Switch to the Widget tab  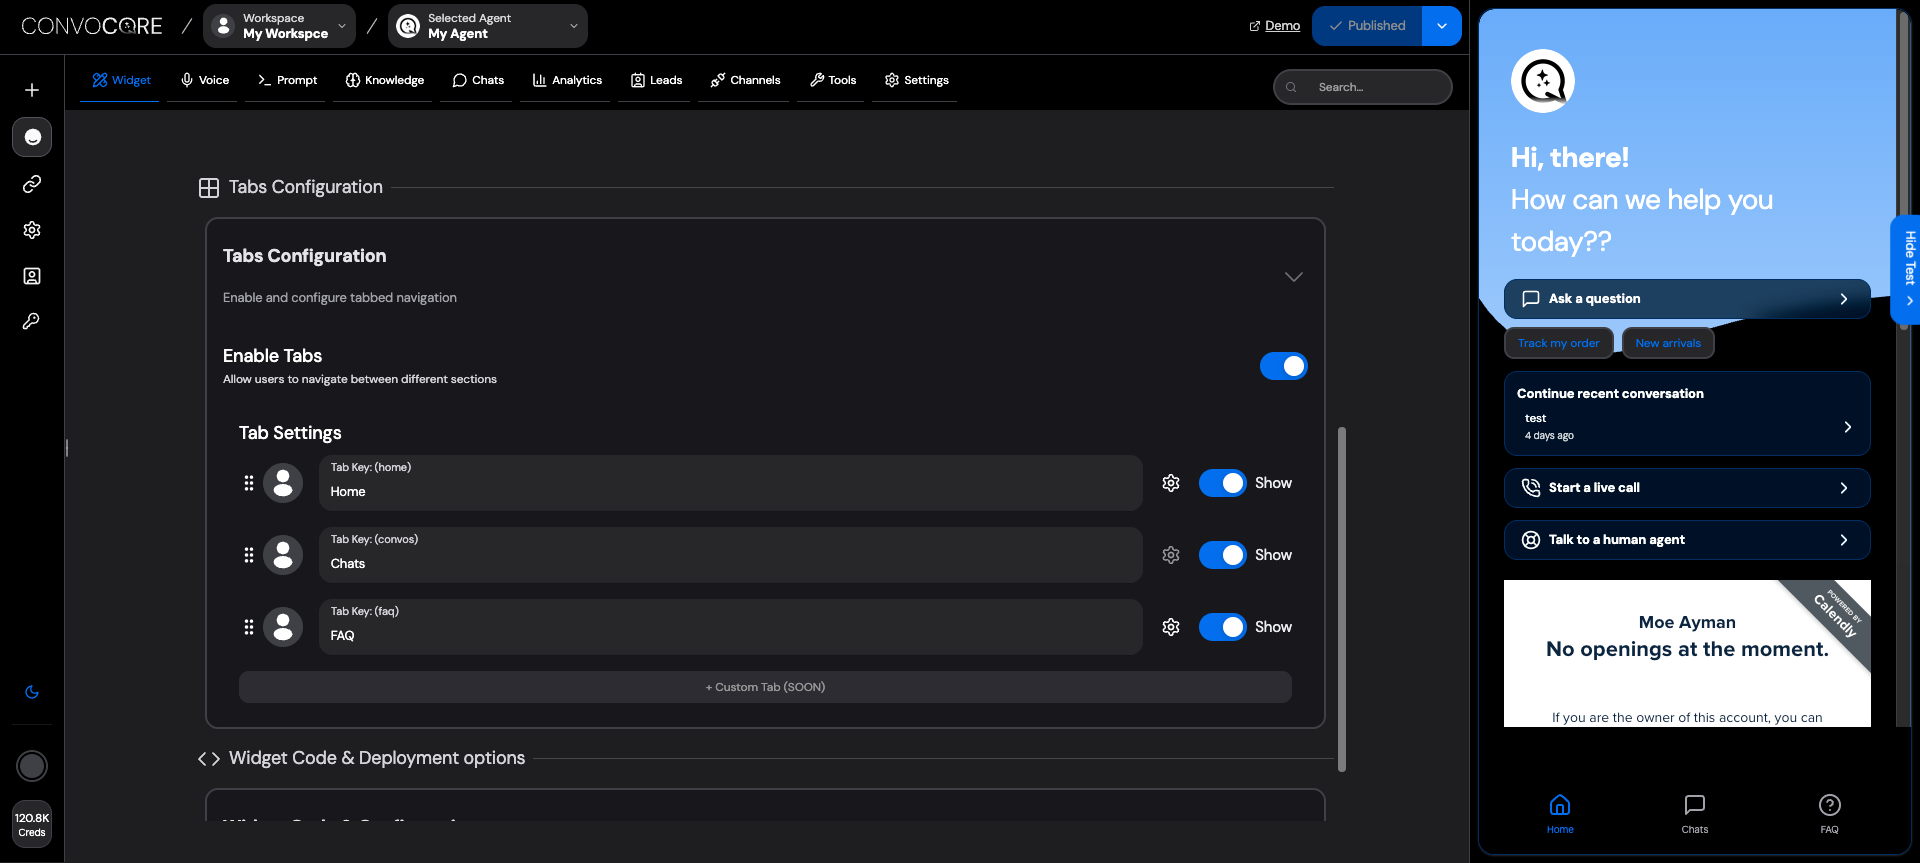tap(121, 80)
